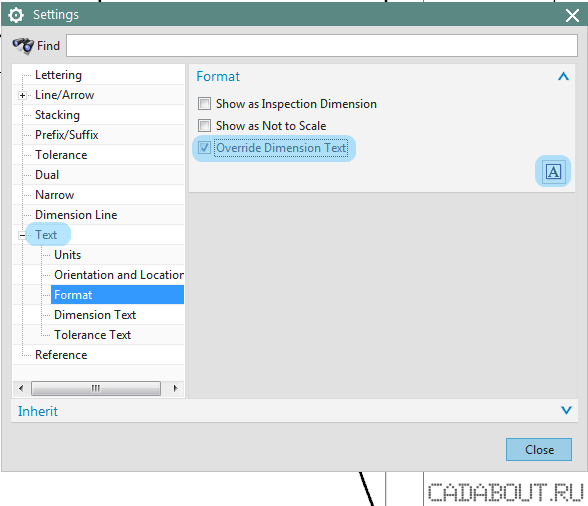The image size is (588, 506).
Task: Uncheck Override Dimension Text checkbox
Action: tap(204, 147)
